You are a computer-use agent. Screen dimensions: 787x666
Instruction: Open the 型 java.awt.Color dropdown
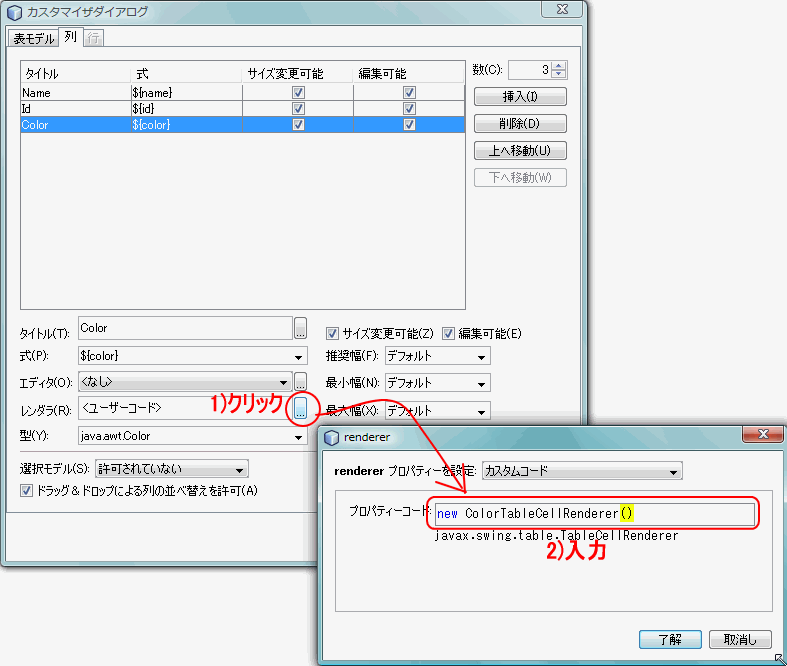(x=191, y=436)
